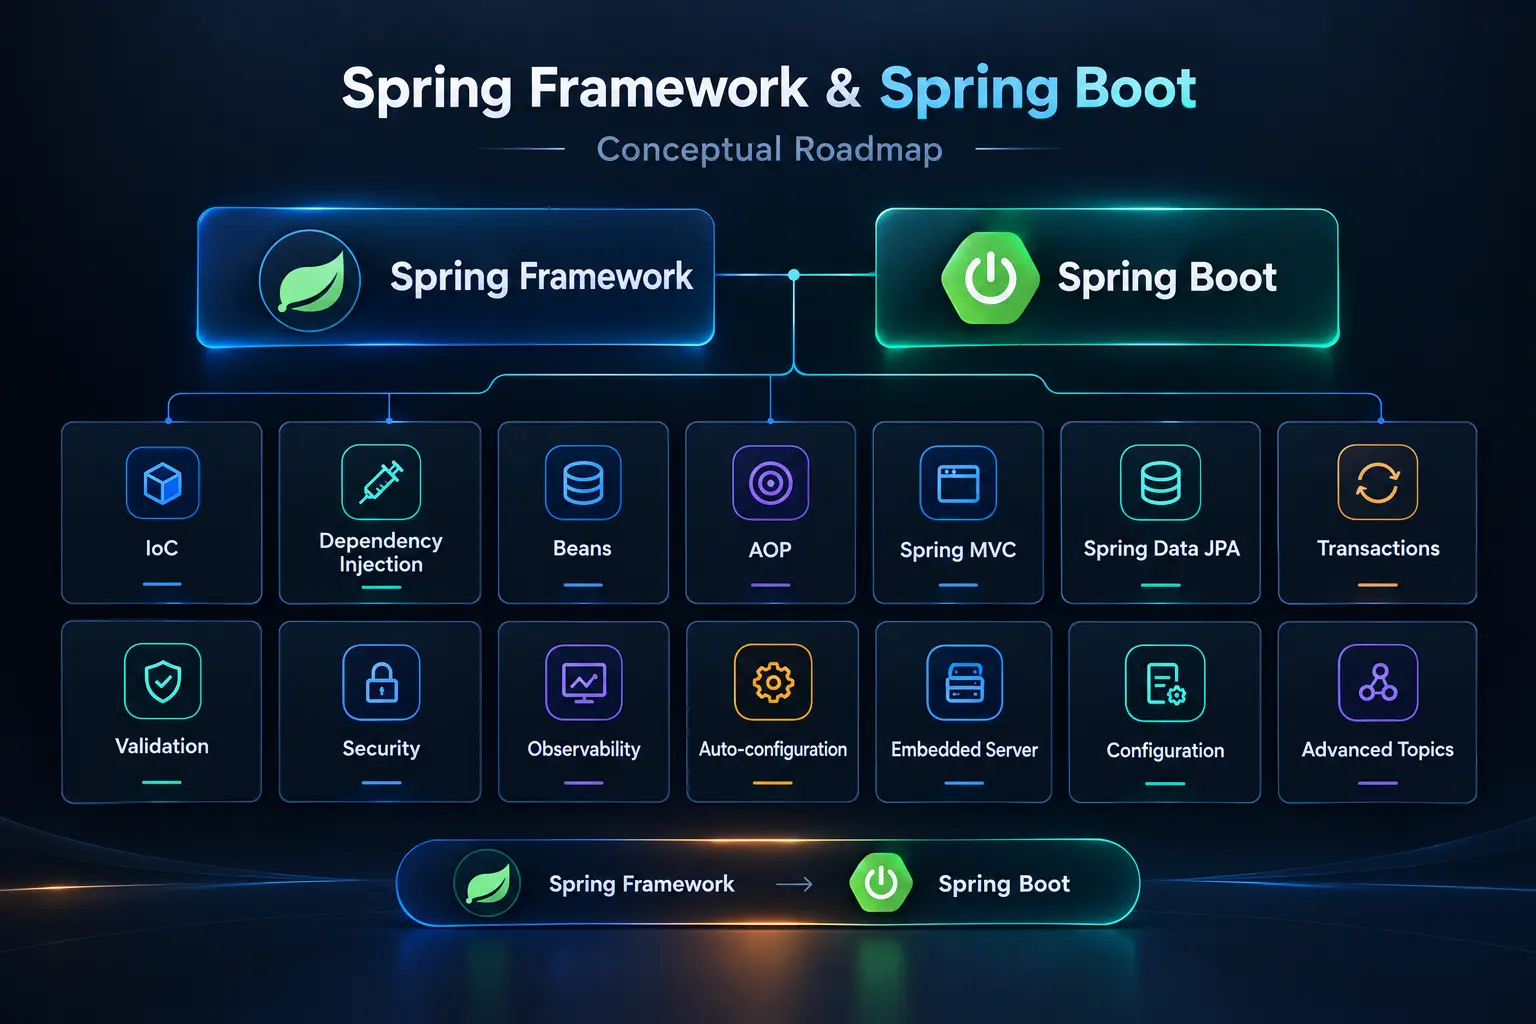
Task: Click Spring Framework text in the bottom bar
Action: pyautogui.click(x=642, y=884)
